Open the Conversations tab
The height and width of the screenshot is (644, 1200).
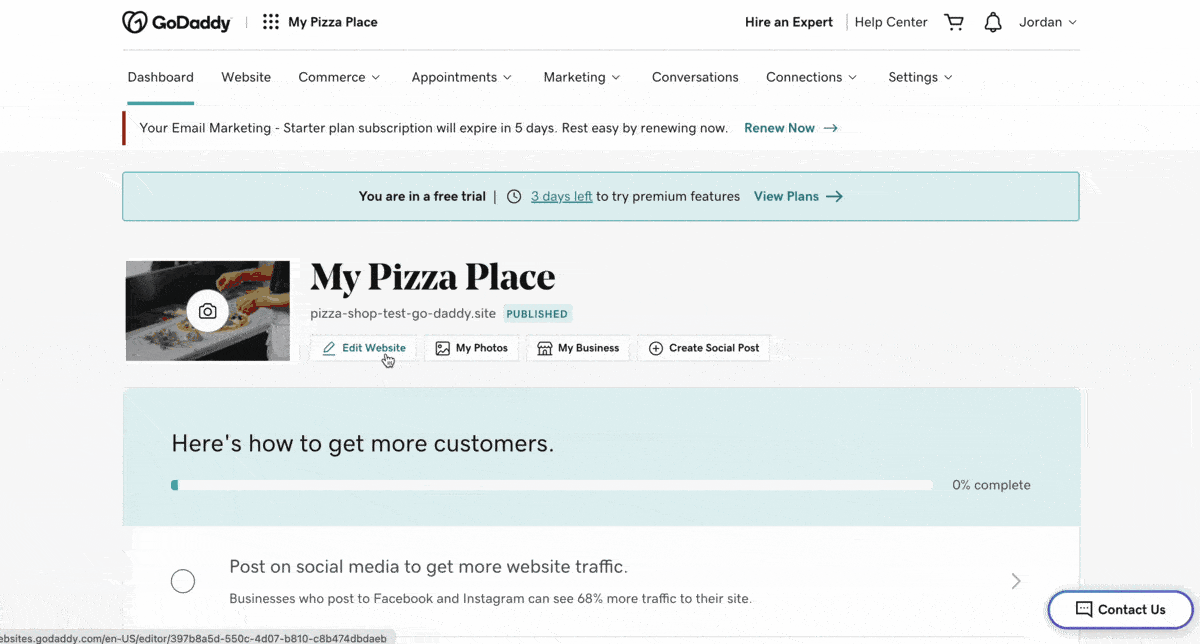pos(695,77)
